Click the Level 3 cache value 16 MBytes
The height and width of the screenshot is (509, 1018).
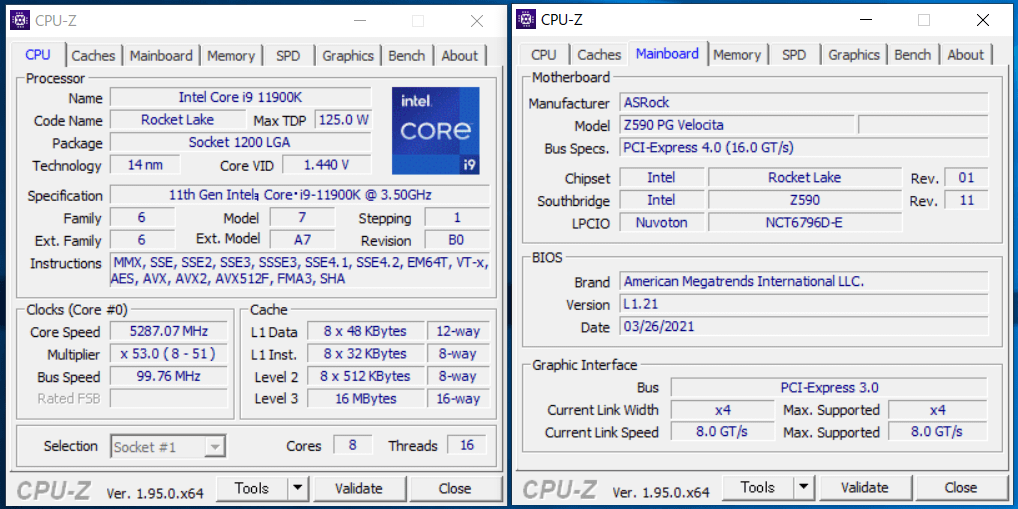366,398
